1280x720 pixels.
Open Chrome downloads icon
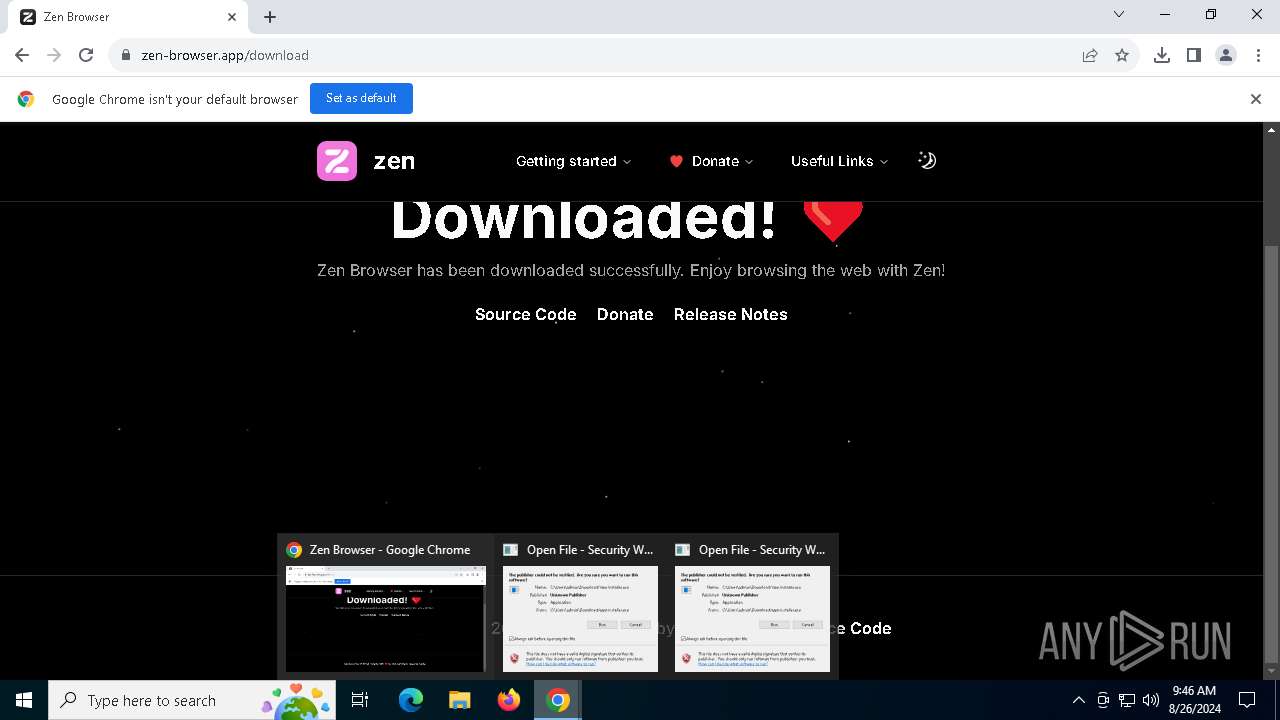(x=1162, y=55)
